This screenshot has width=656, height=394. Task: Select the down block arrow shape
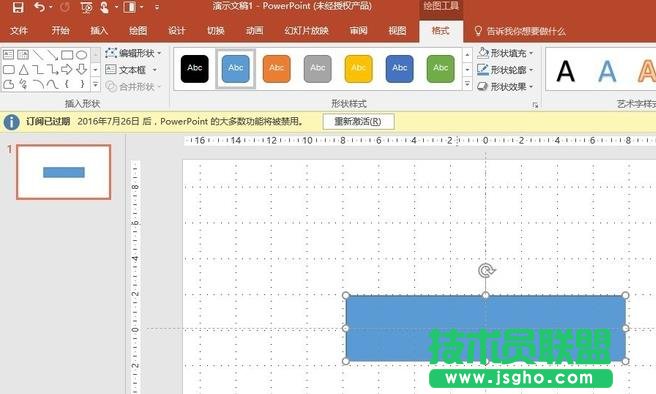pyautogui.click(x=82, y=69)
